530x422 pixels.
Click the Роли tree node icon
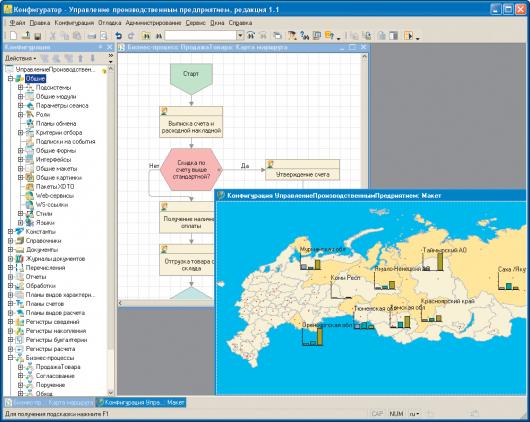pos(30,115)
